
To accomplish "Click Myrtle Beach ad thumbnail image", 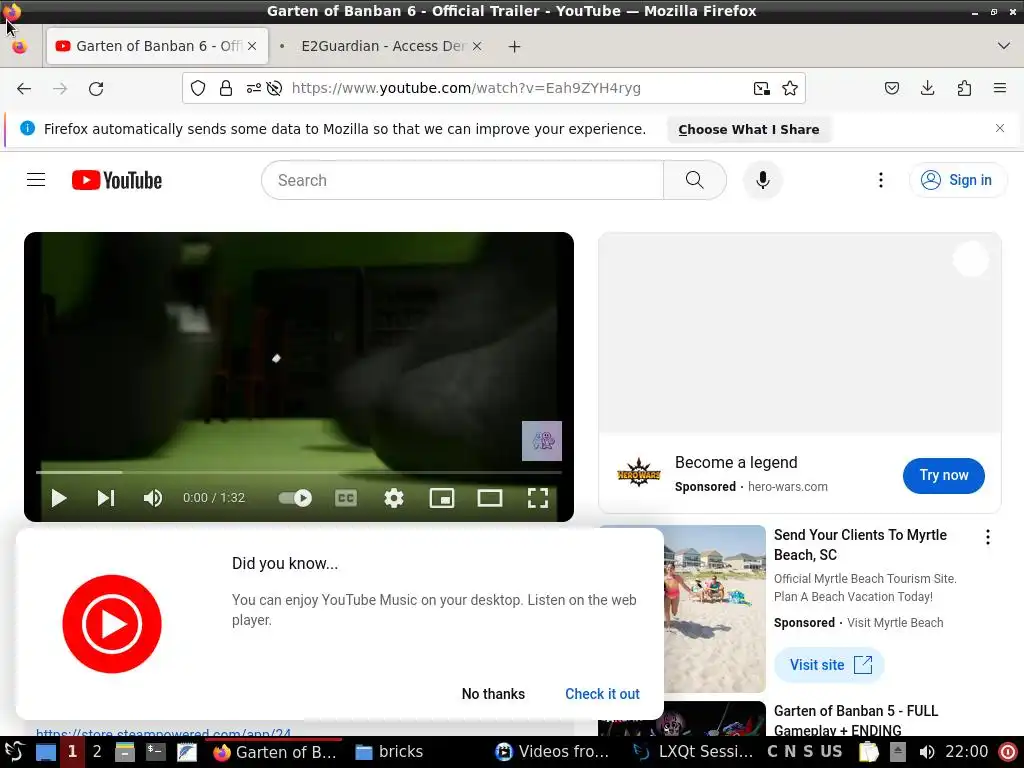I will point(714,609).
